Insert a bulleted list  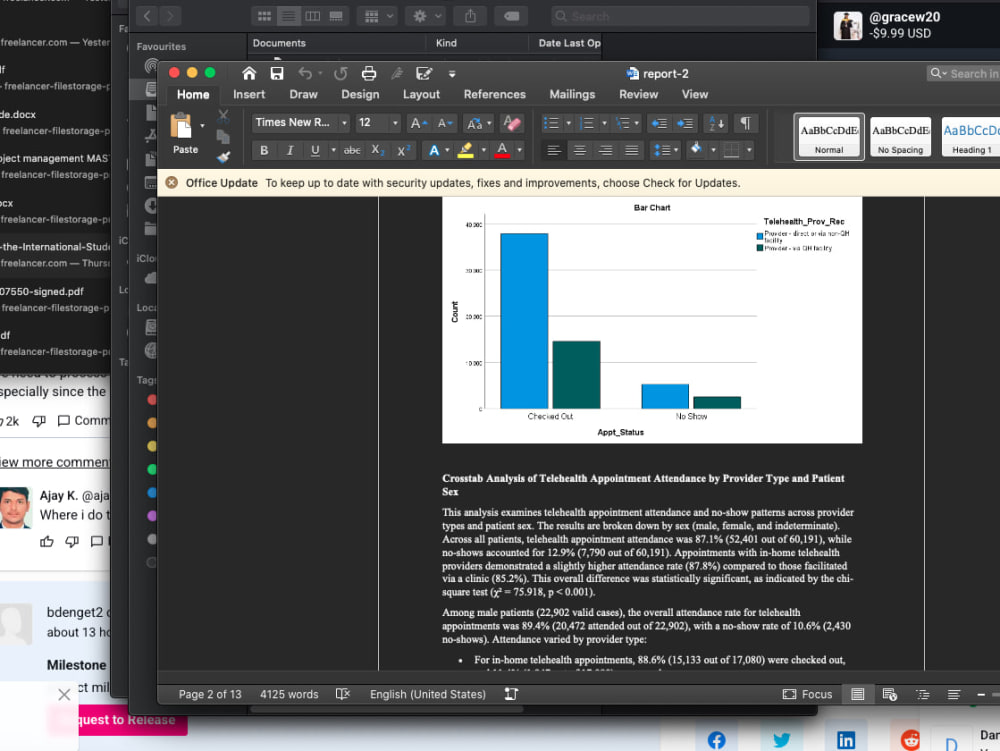[x=551, y=123]
